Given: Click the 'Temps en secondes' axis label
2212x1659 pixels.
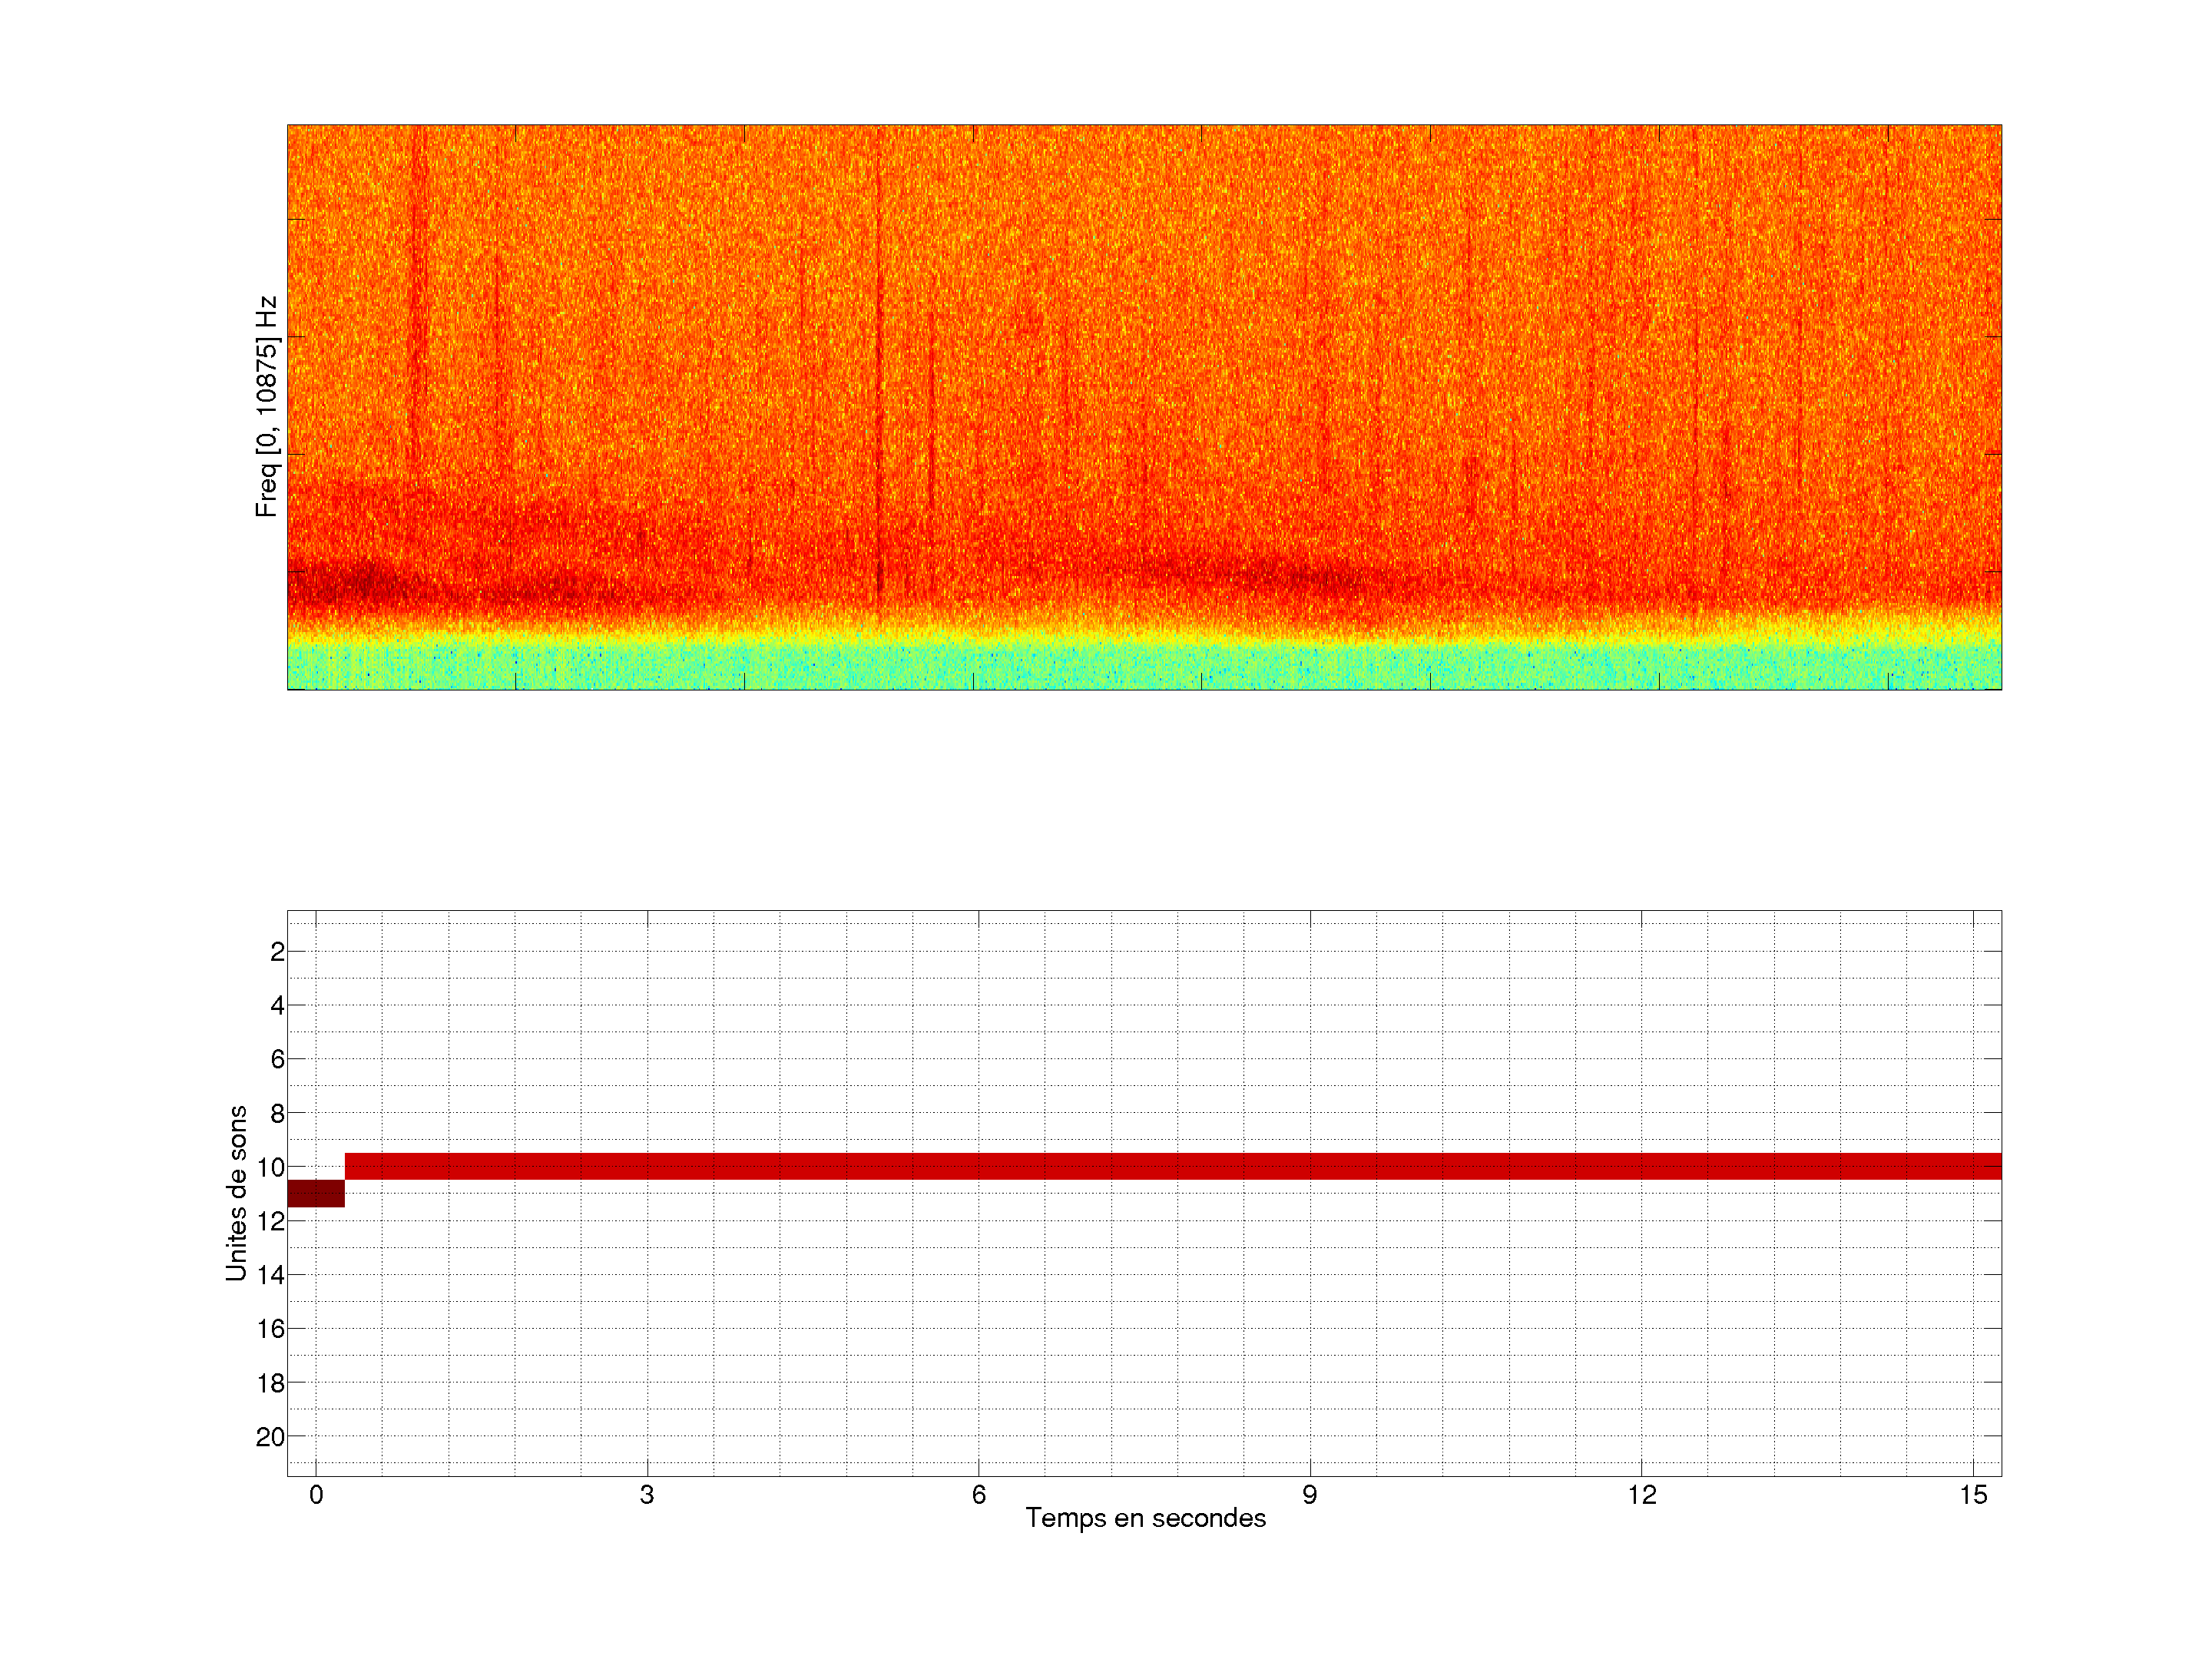Looking at the screenshot, I should 1145,1518.
